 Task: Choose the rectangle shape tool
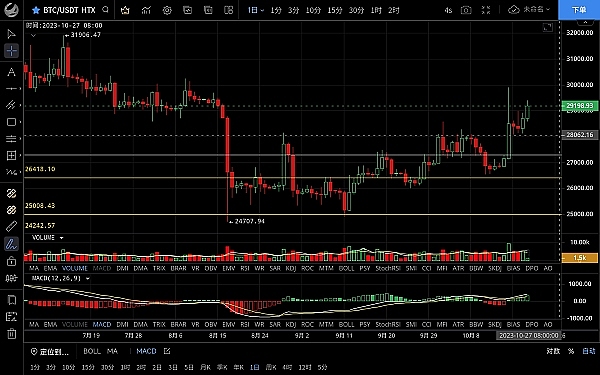pyautogui.click(x=11, y=122)
